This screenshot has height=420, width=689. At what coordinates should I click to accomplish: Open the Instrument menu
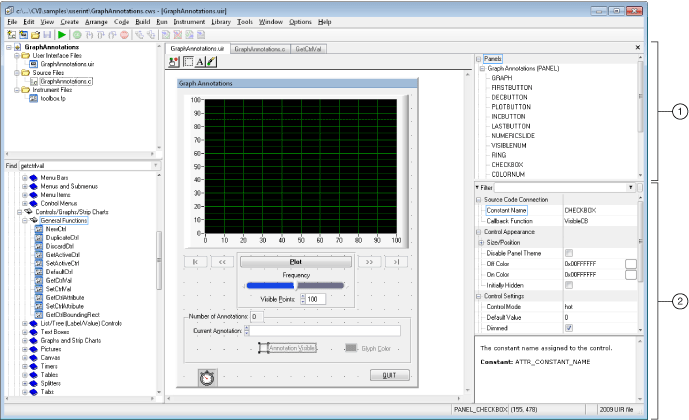pos(187,21)
